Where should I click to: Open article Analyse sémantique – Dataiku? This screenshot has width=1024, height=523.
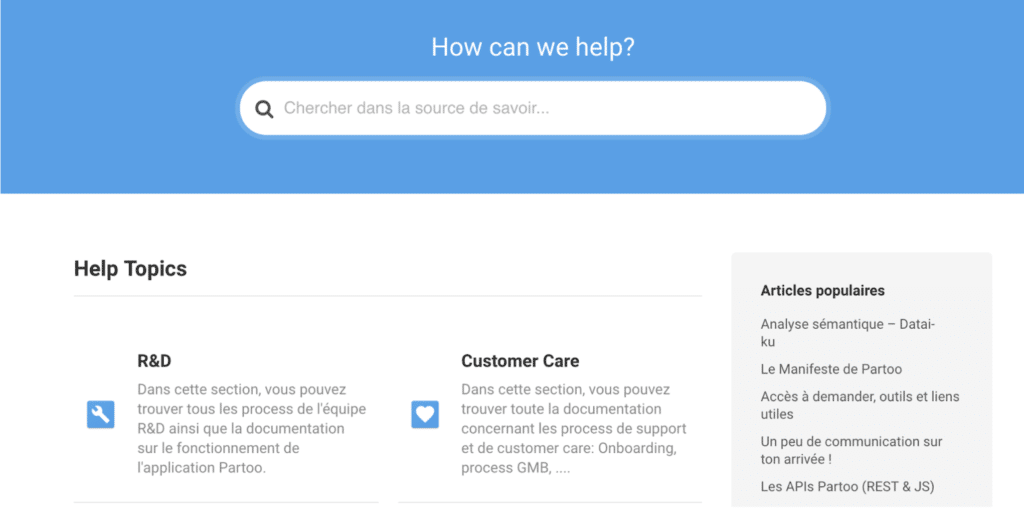click(848, 332)
